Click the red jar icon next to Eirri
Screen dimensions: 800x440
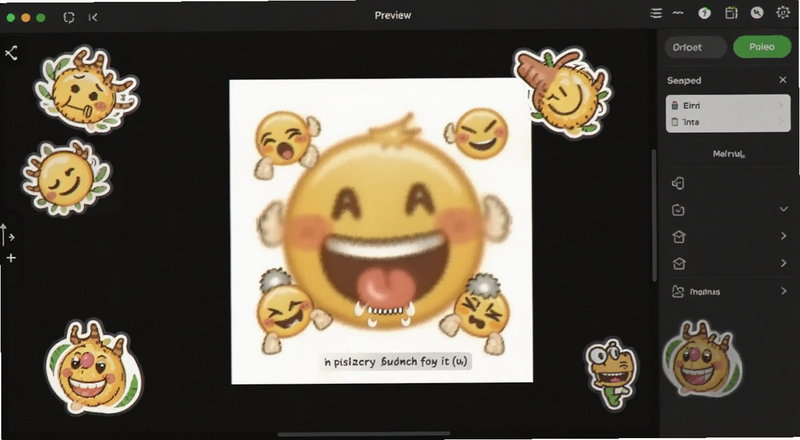(674, 106)
